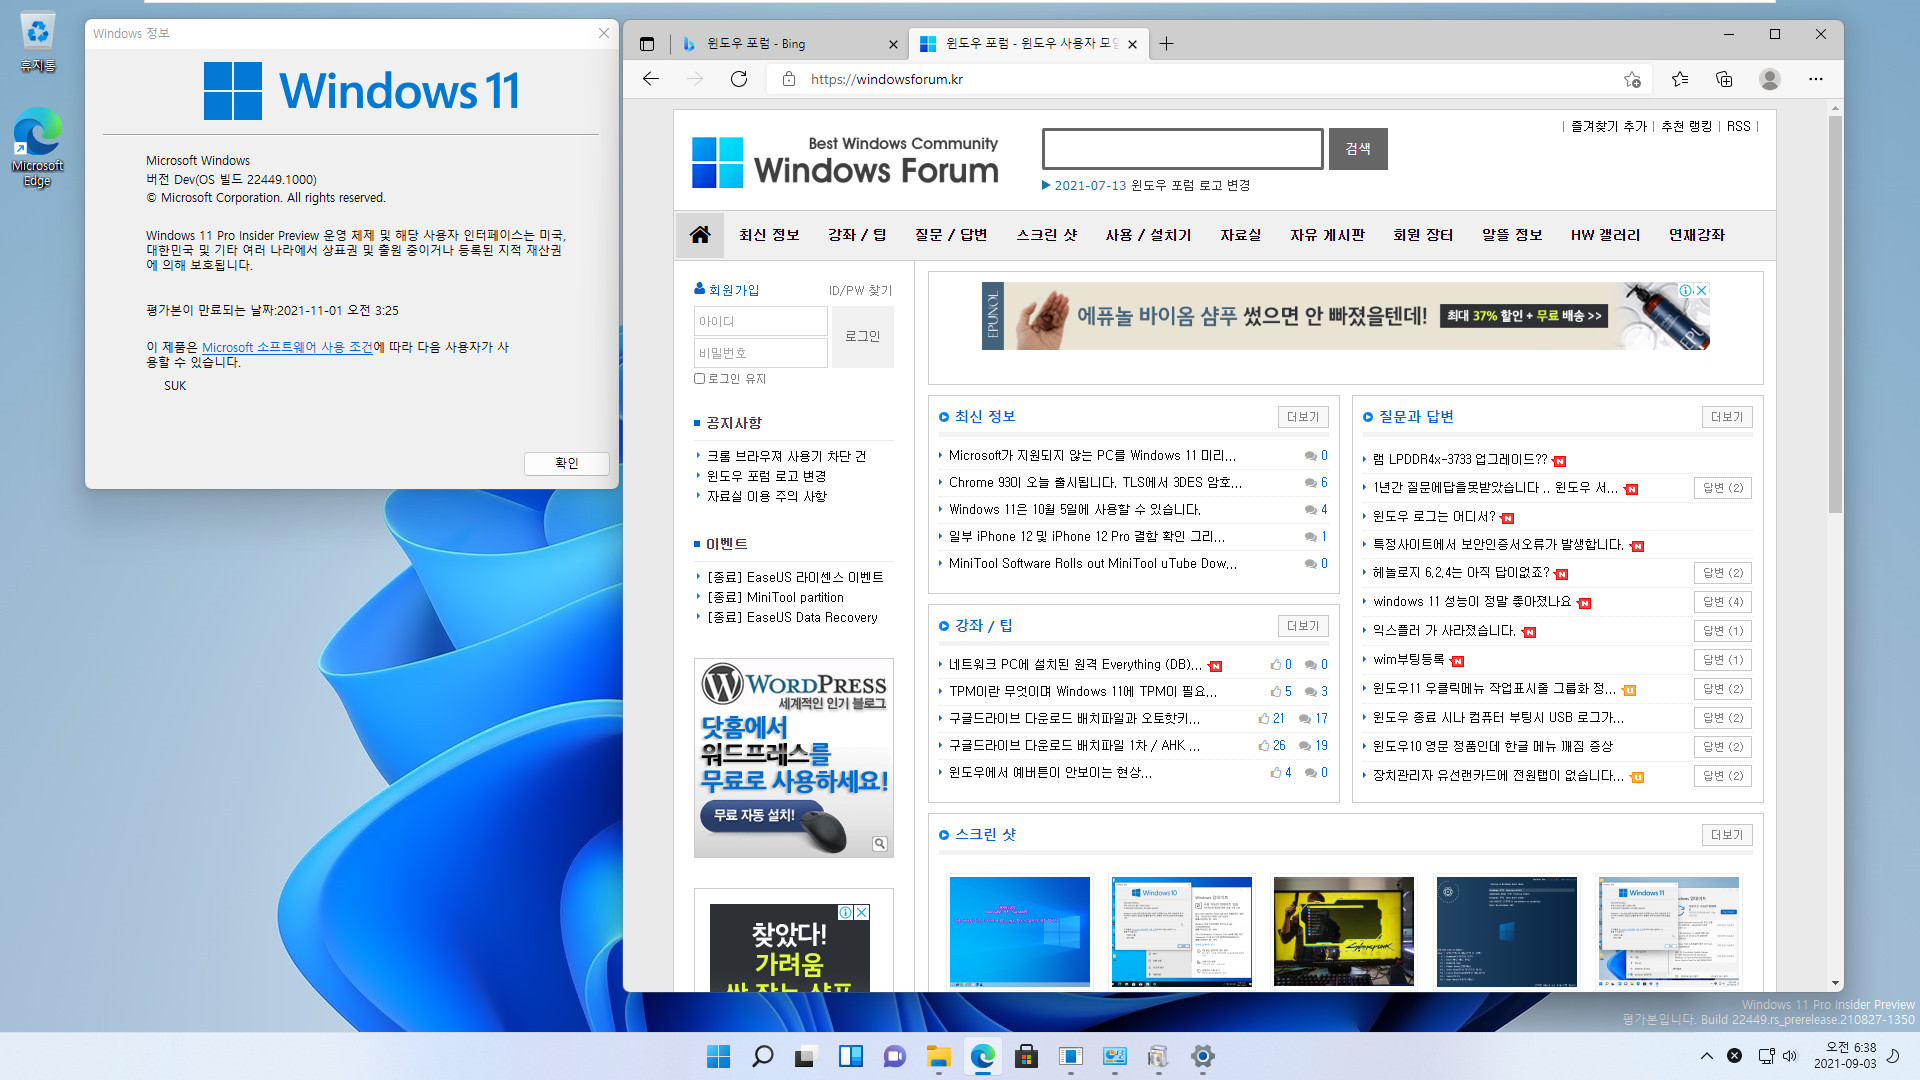Enable the stay logged in checkbox

click(x=700, y=378)
